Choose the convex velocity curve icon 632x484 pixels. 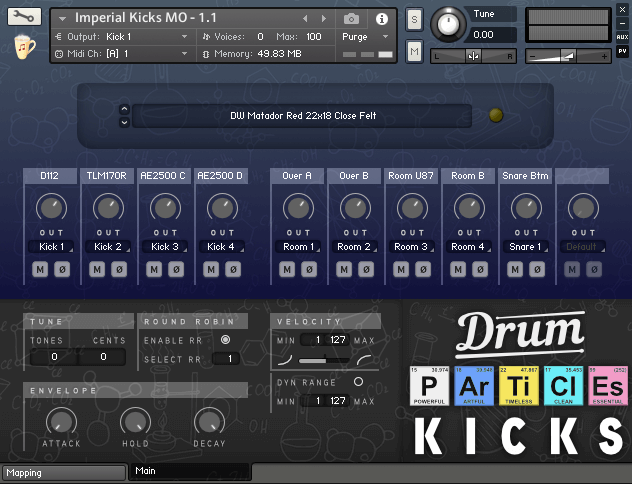(x=364, y=360)
